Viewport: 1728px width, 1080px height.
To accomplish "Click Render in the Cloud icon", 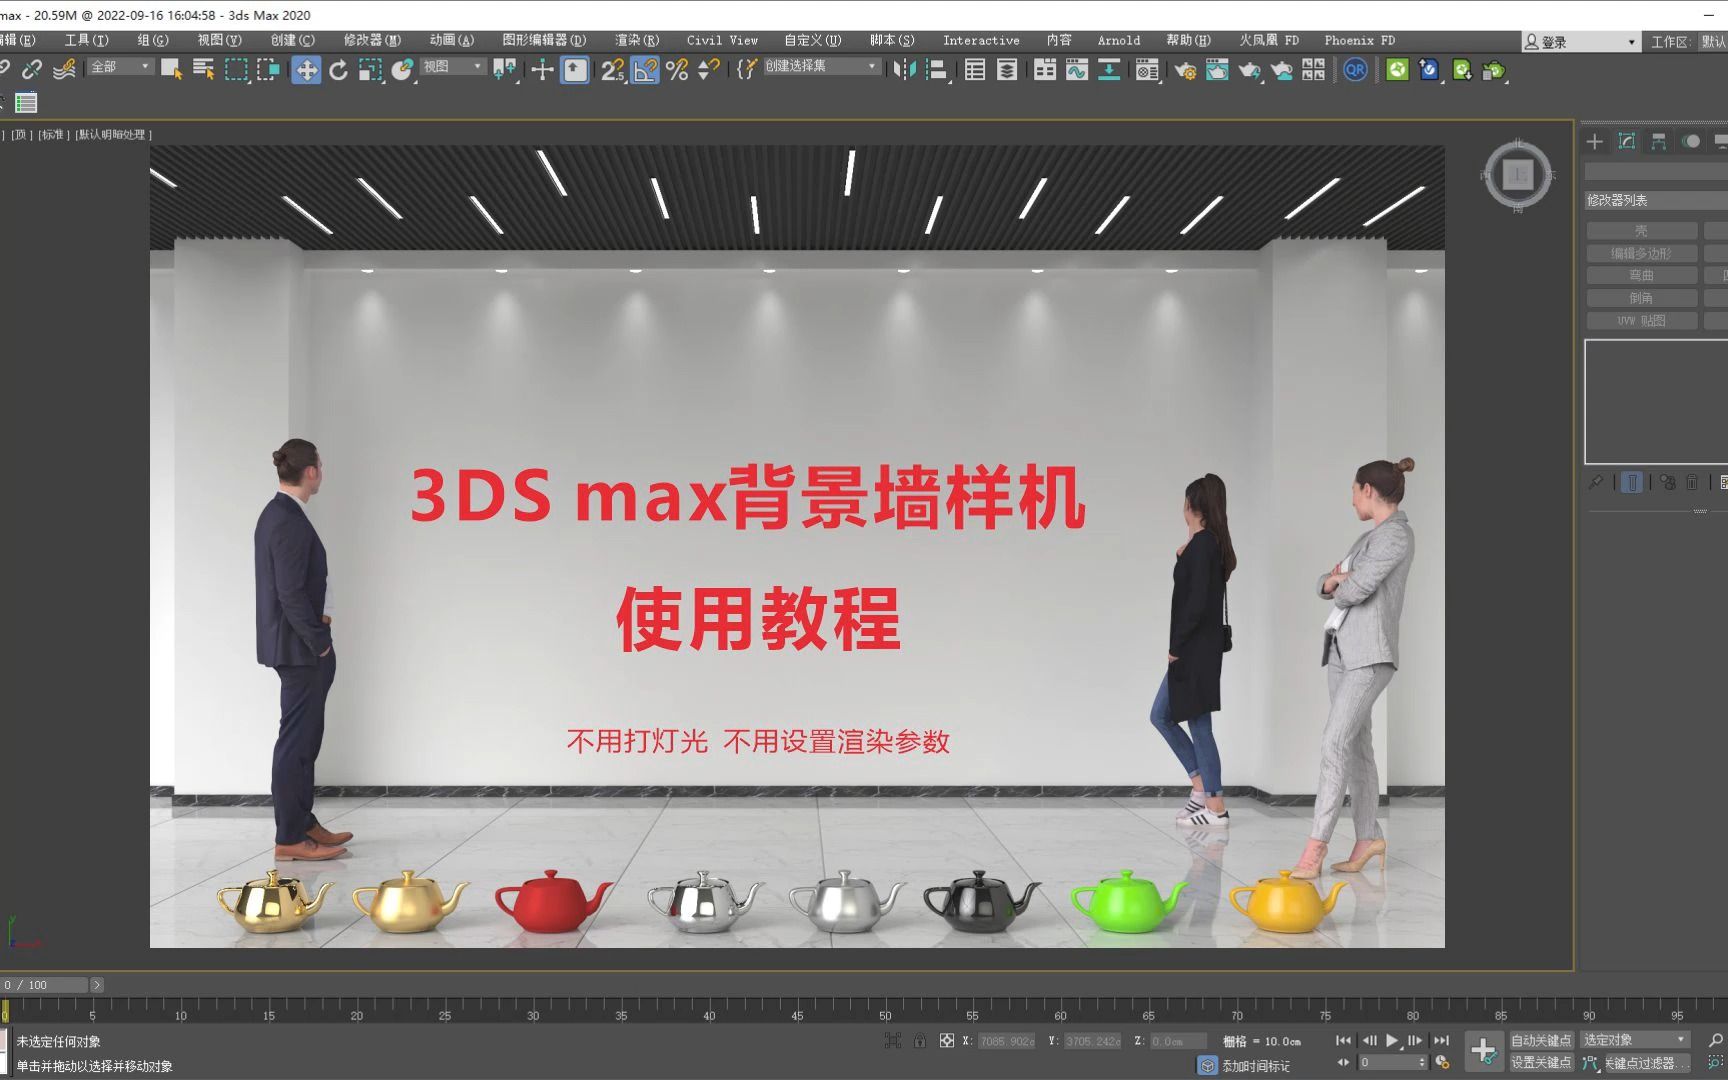I will 1282,69.
